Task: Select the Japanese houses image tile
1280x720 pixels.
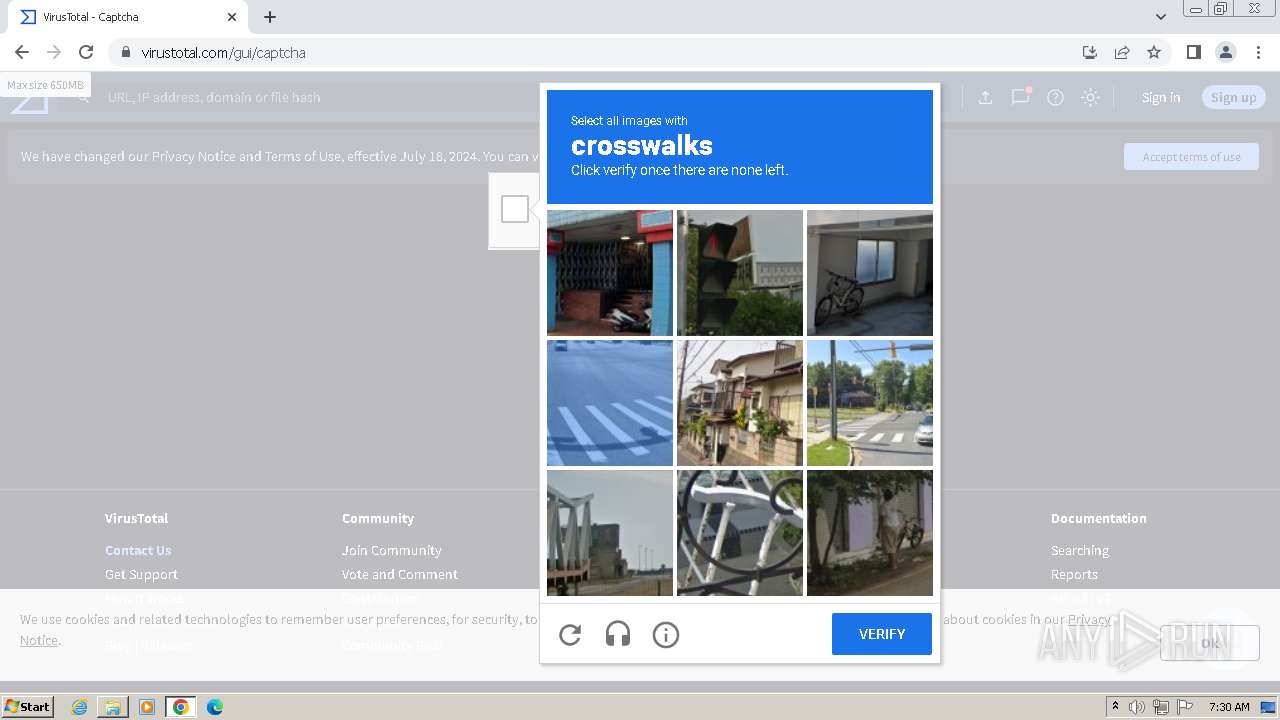Action: click(740, 403)
